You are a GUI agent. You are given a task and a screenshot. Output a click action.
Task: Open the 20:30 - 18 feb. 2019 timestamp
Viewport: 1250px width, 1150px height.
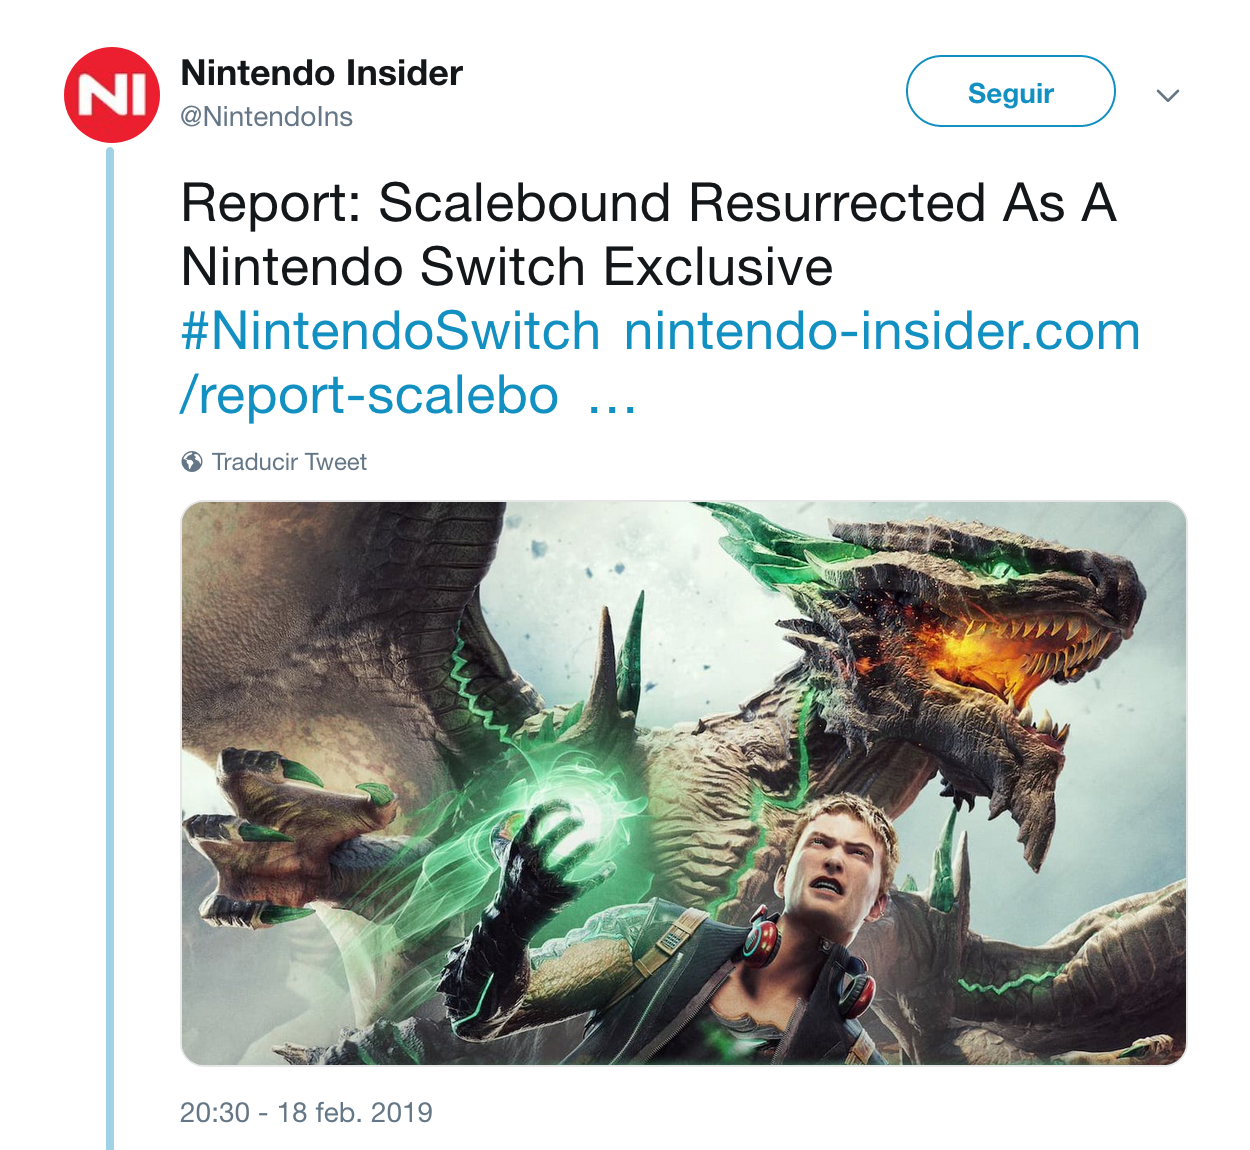(306, 1113)
